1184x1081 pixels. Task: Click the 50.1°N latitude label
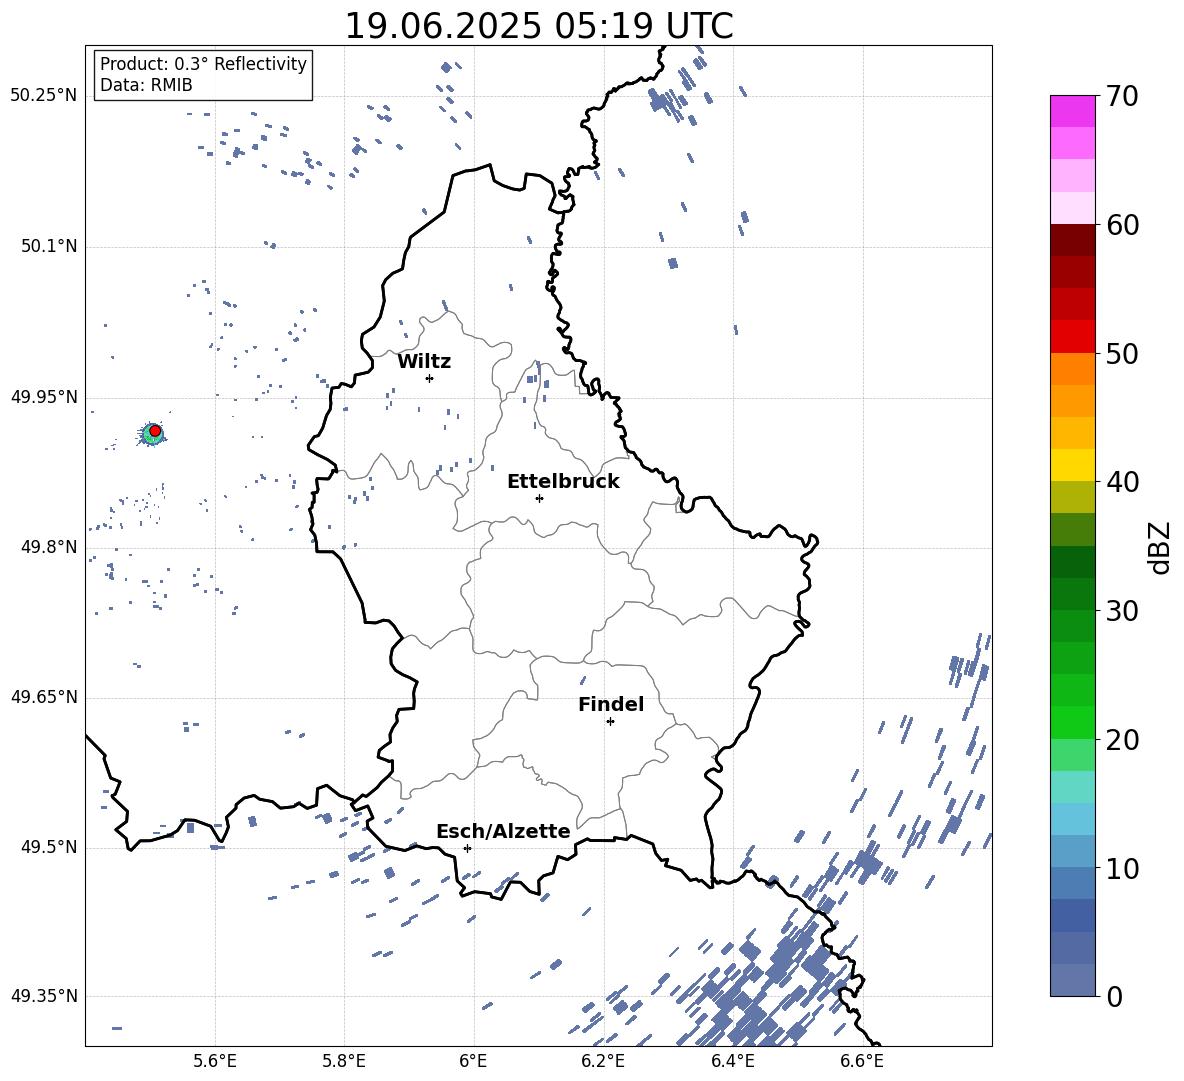(49, 246)
